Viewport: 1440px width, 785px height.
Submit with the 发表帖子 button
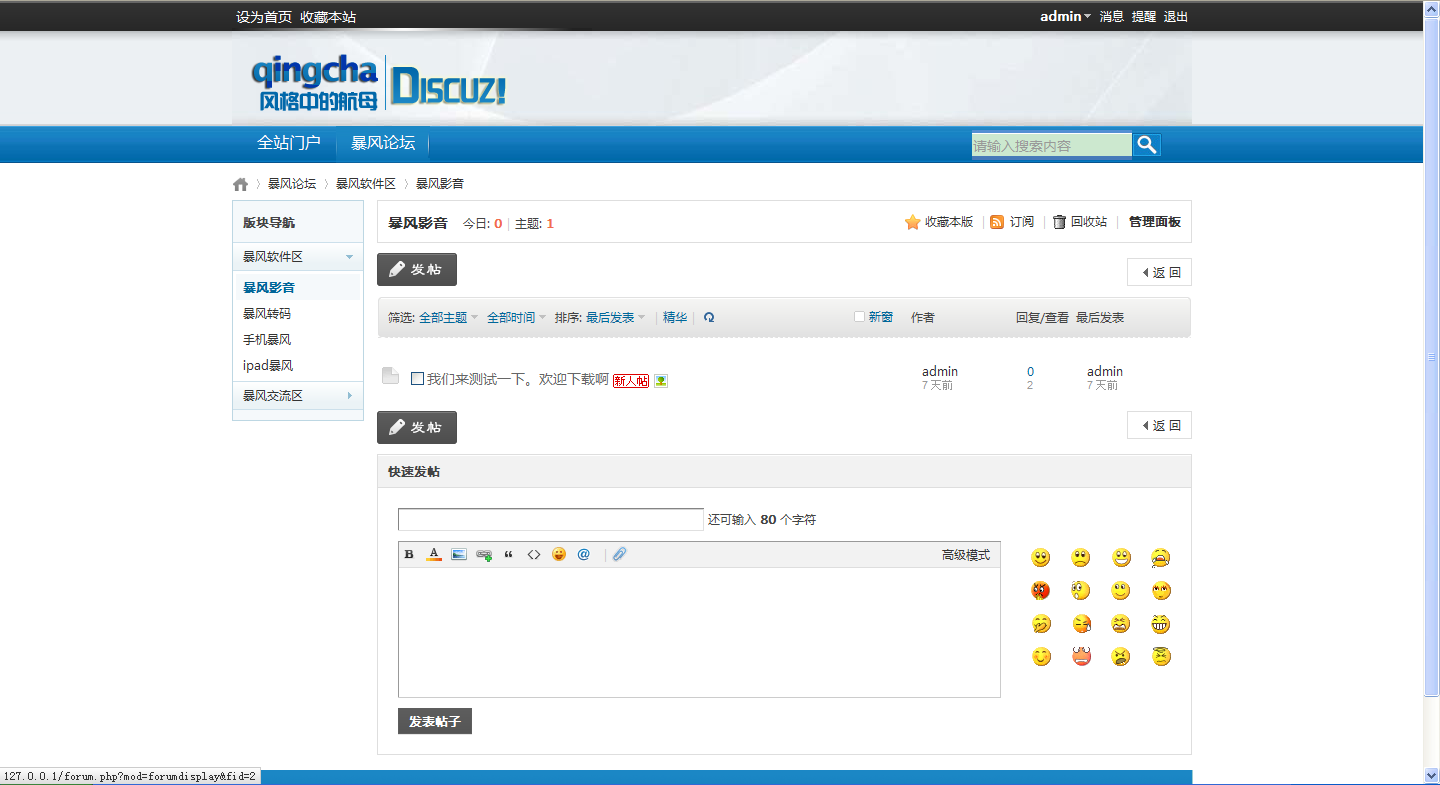point(435,721)
